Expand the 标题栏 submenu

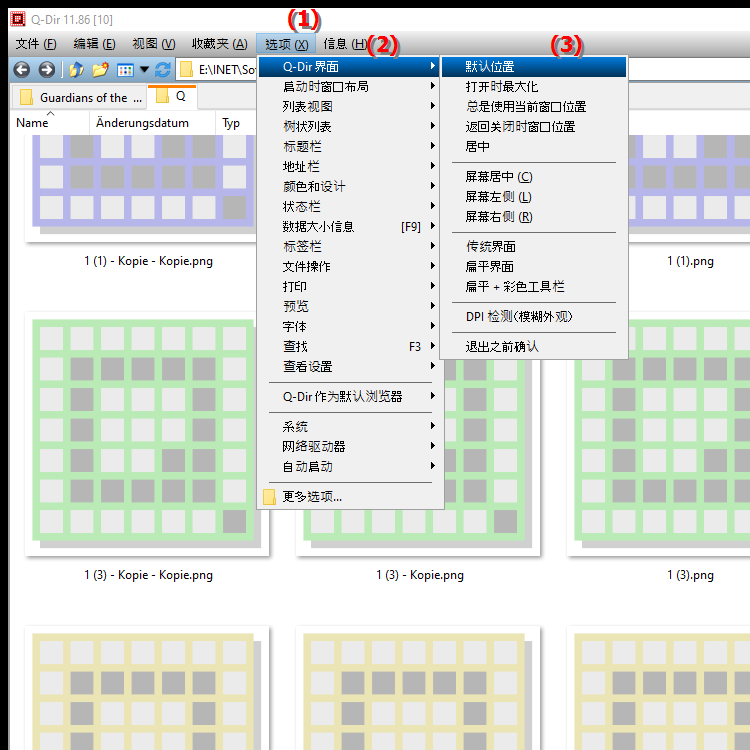pyautogui.click(x=350, y=146)
